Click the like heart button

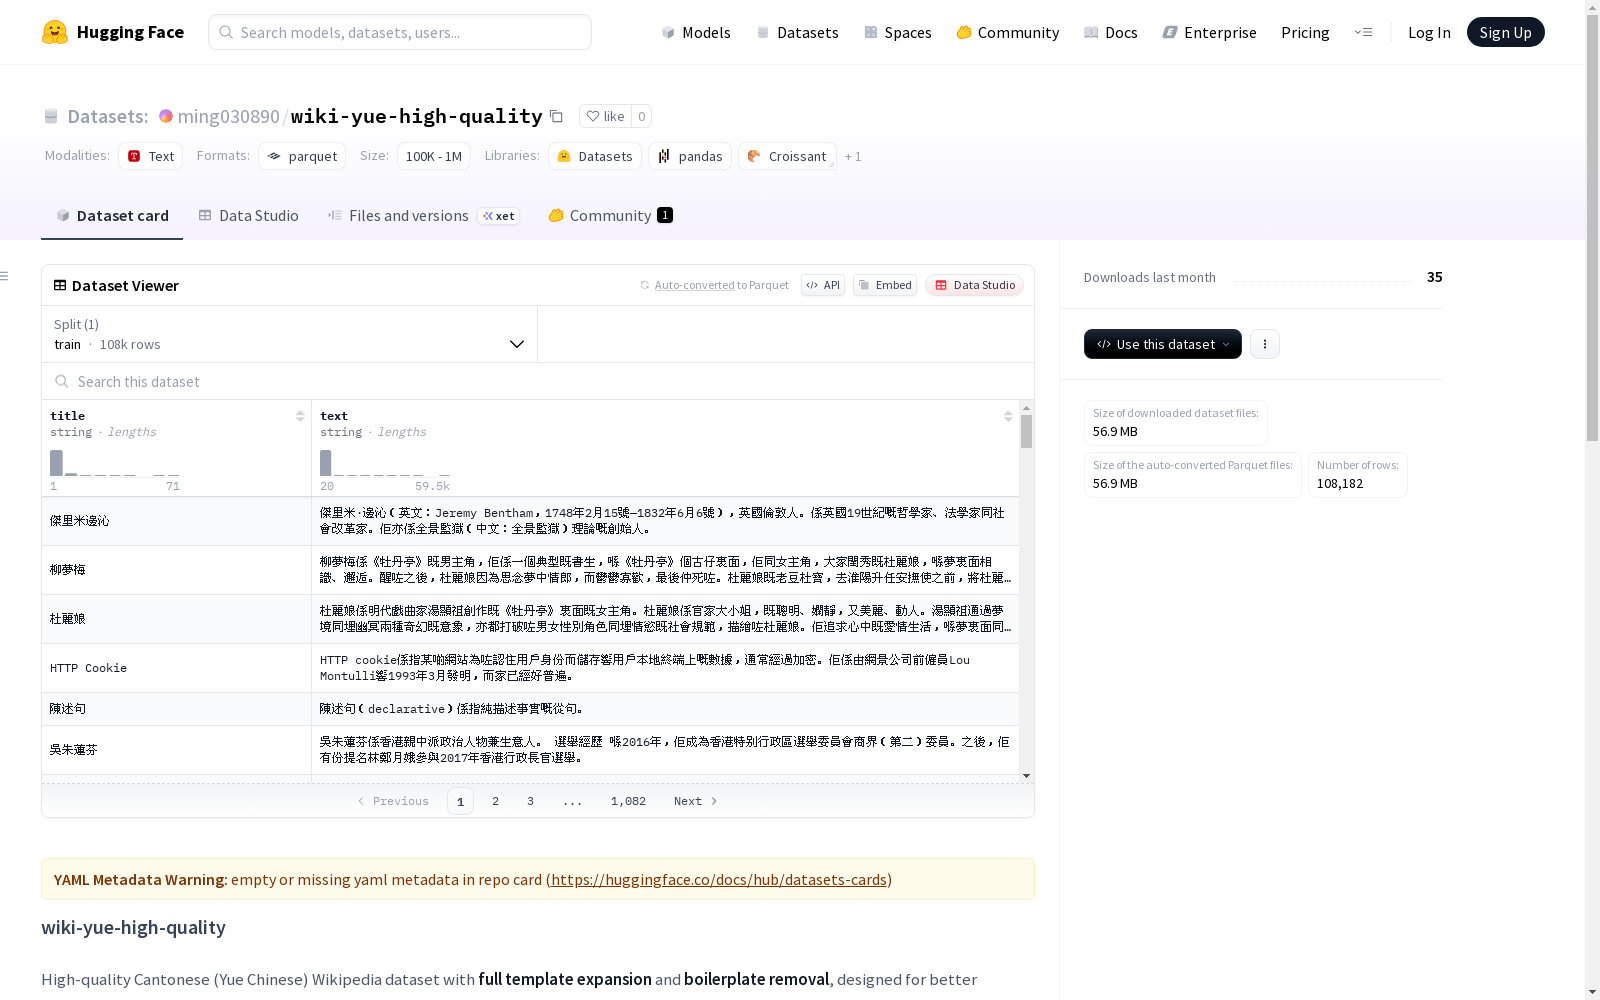(605, 116)
